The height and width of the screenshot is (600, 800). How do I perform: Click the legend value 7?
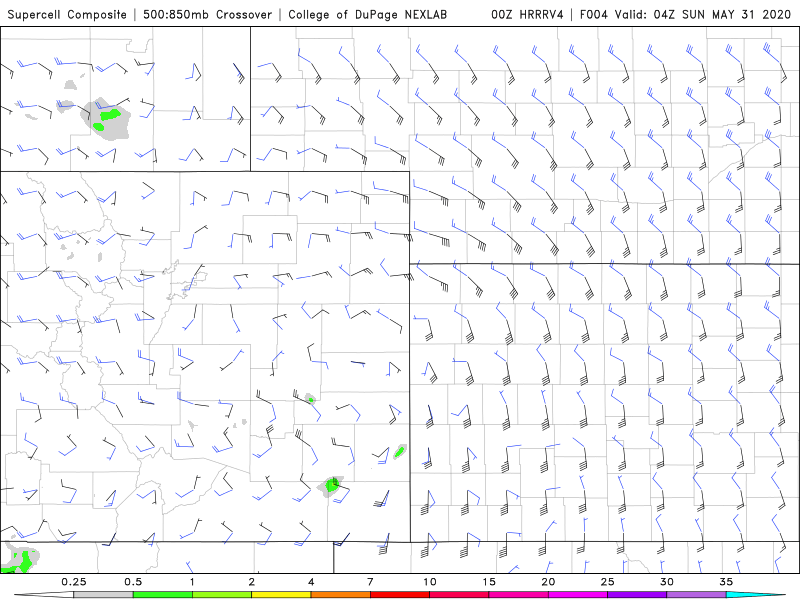370,582
